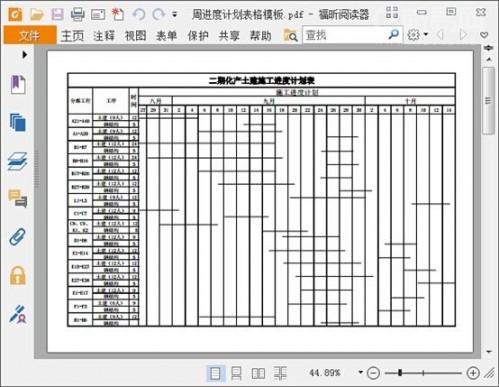Click the 施工进度计划 header cell
Viewport: 499px width, 387px height.
click(x=297, y=92)
